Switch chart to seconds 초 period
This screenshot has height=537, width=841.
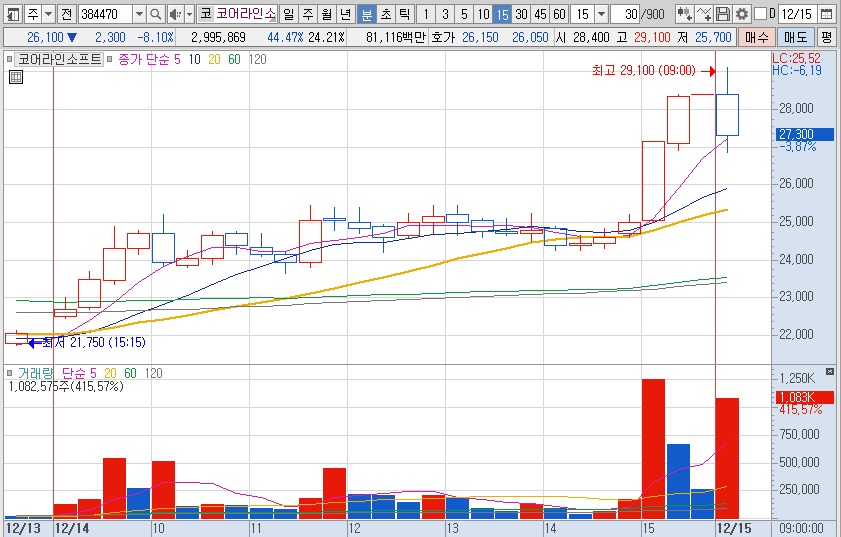(x=386, y=14)
